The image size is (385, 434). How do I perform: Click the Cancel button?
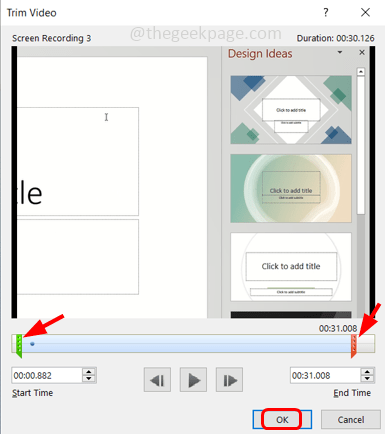[x=351, y=420]
